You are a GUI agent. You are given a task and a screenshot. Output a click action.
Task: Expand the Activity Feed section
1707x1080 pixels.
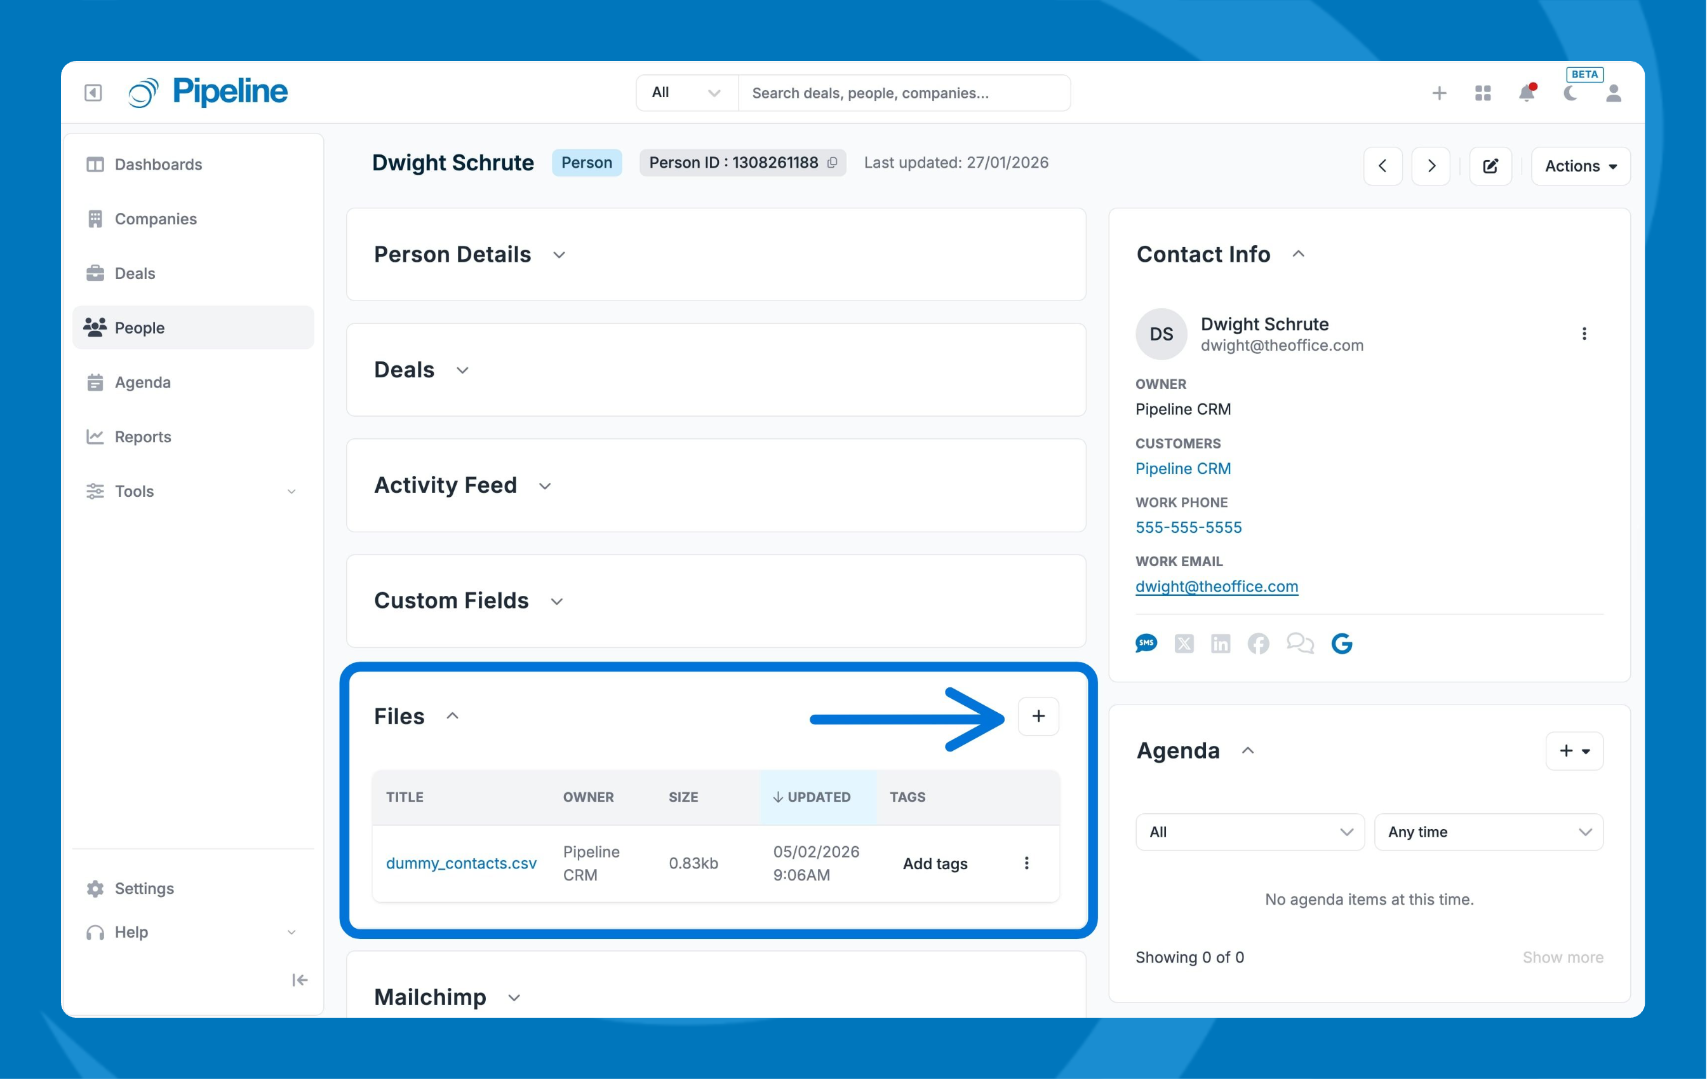pos(545,486)
